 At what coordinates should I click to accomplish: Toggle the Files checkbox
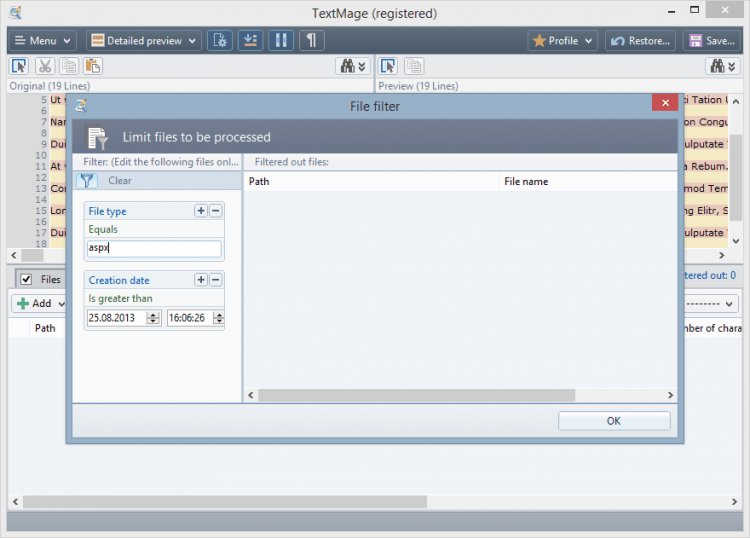click(26, 279)
